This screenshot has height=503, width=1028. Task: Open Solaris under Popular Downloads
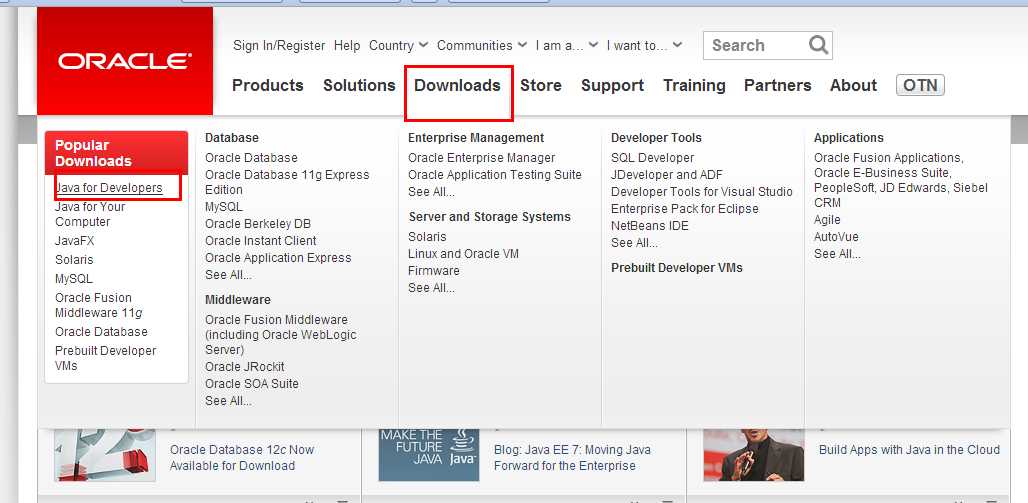coord(74,260)
